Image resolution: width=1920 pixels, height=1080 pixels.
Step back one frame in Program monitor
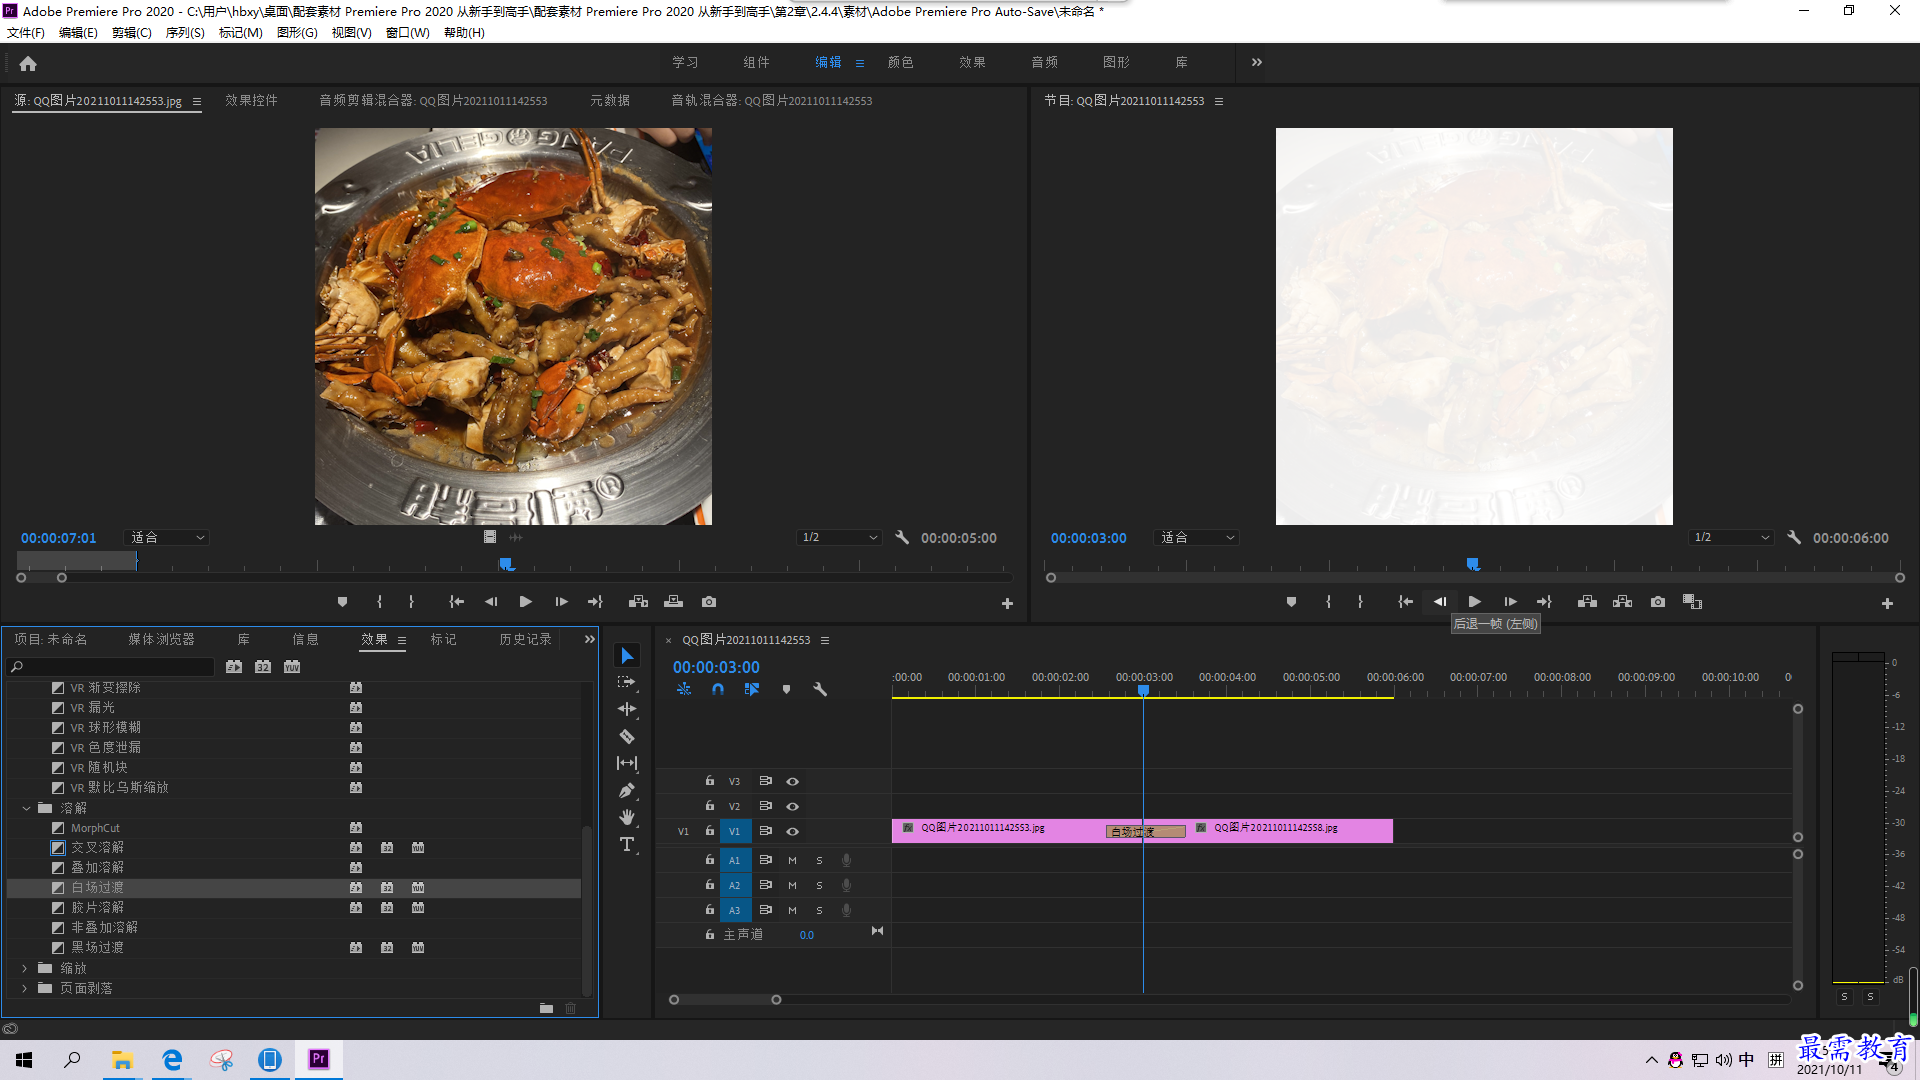1439,602
